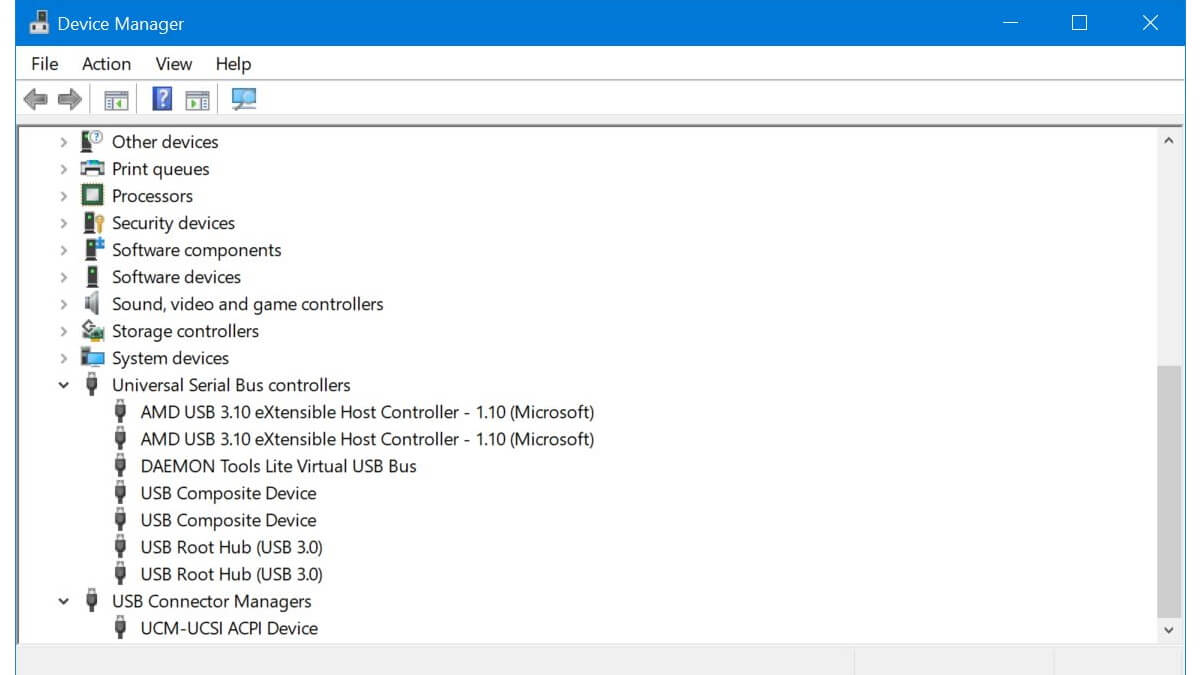
Task: Collapse Universal Serial Bus controllers node
Action: click(64, 385)
